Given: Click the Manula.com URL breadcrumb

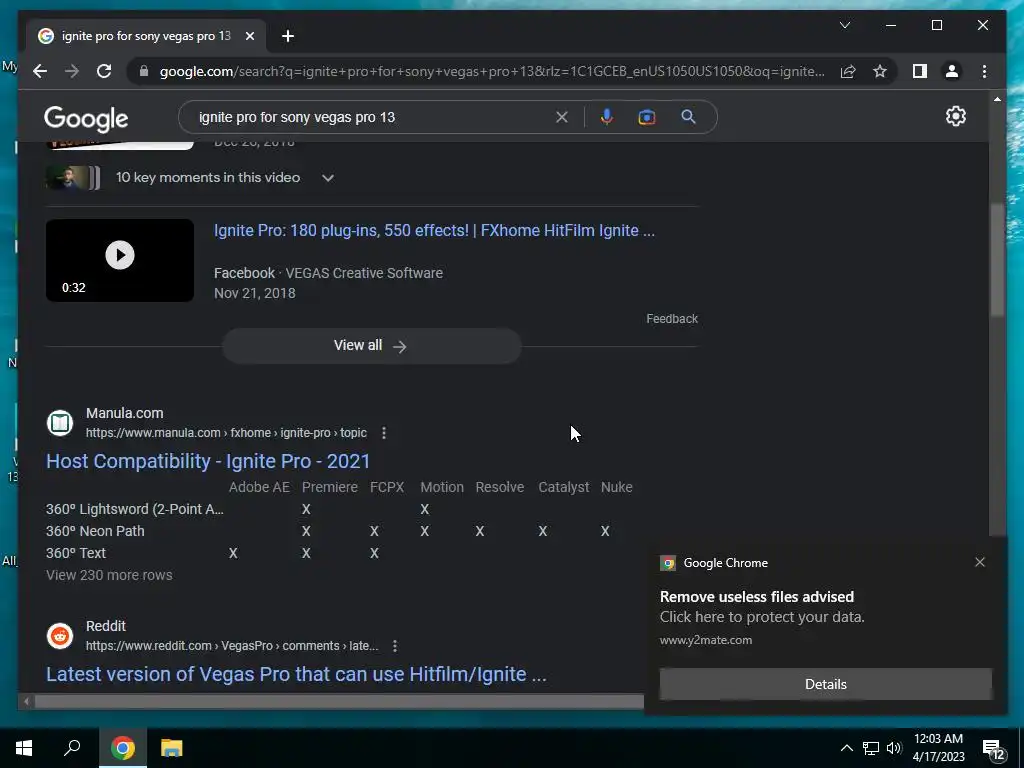Looking at the screenshot, I should tap(226, 433).
